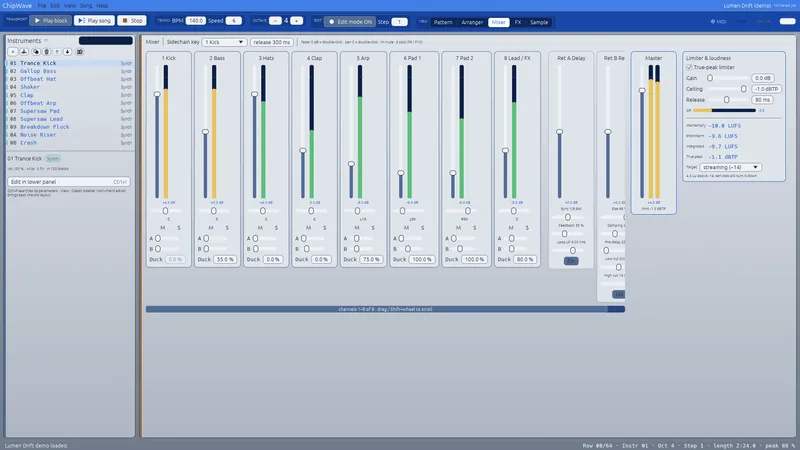Delete the selected instrument with the trash icon
Screen dimensions: 800x450
tap(46, 52)
